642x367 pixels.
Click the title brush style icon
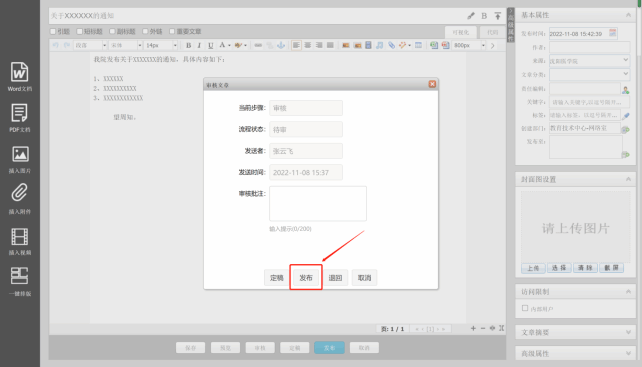[x=471, y=16]
